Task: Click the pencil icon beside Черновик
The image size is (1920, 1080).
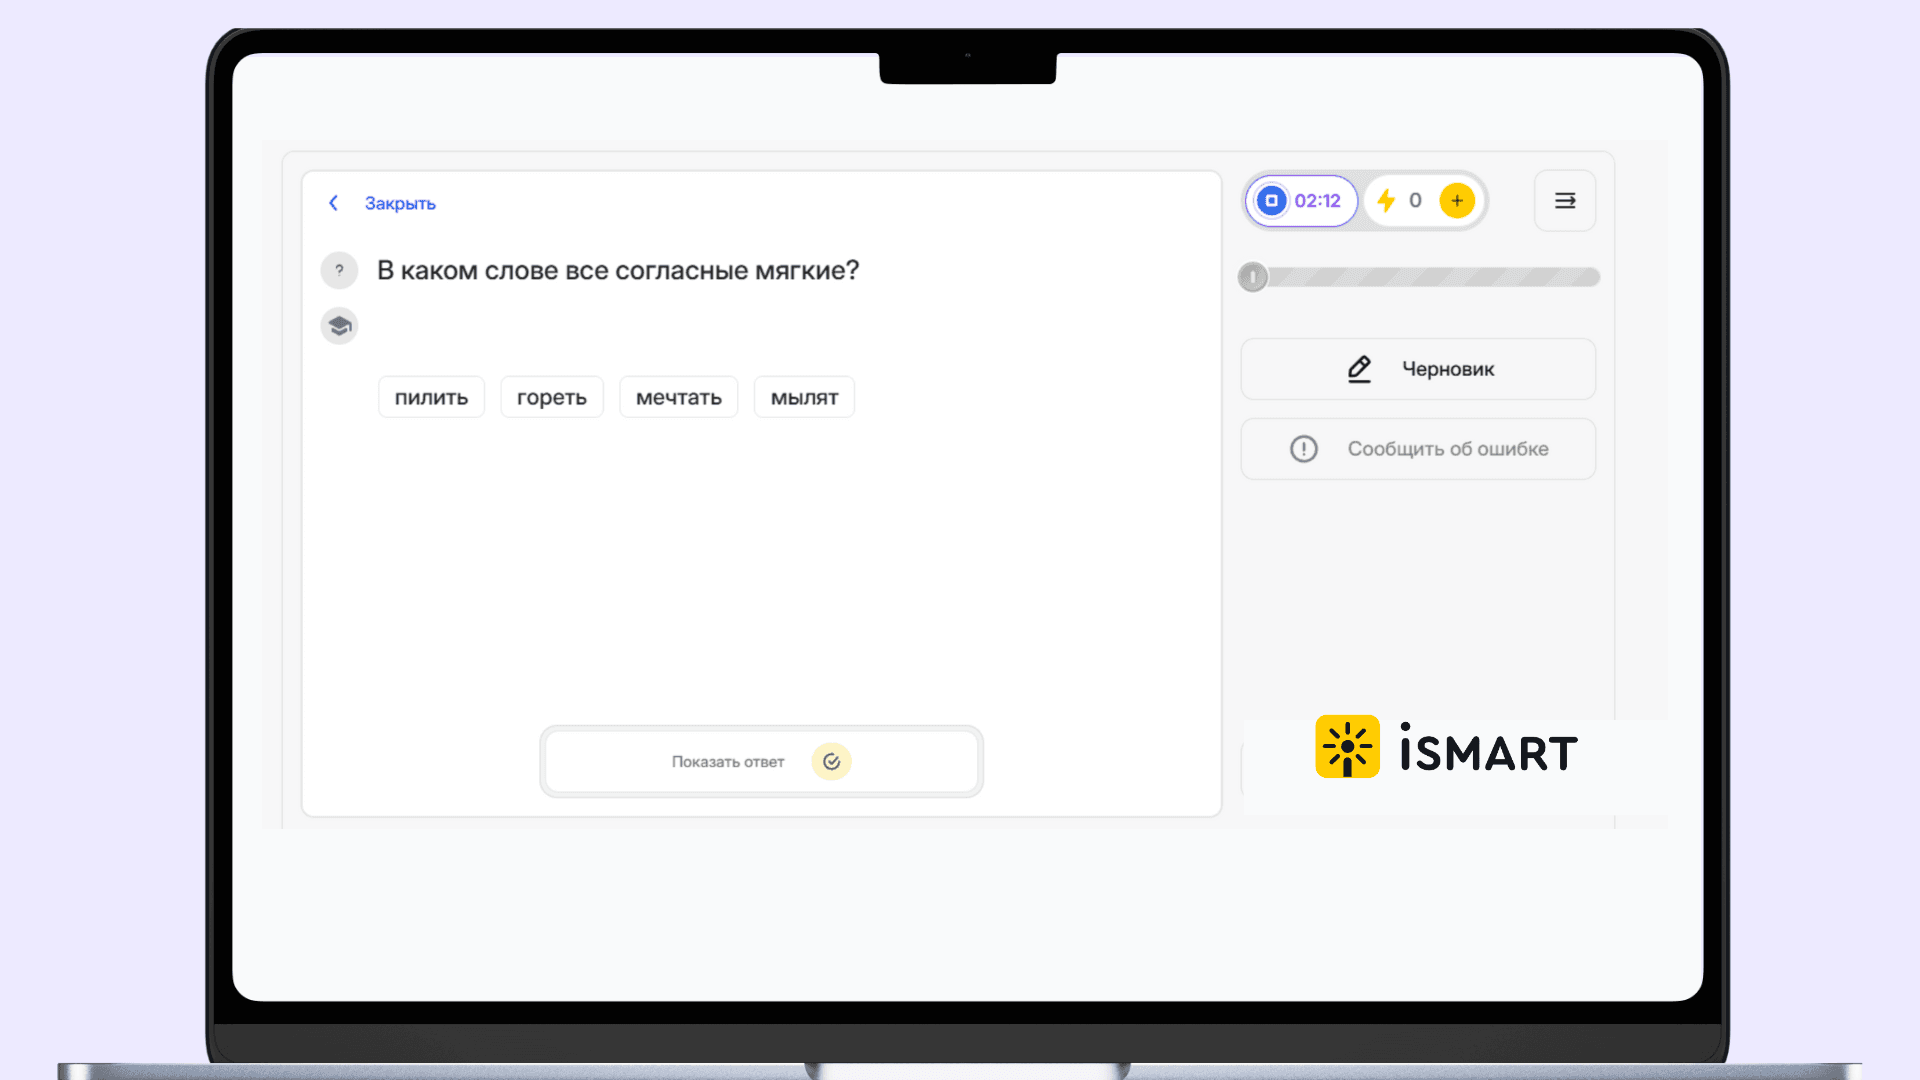Action: point(1359,369)
